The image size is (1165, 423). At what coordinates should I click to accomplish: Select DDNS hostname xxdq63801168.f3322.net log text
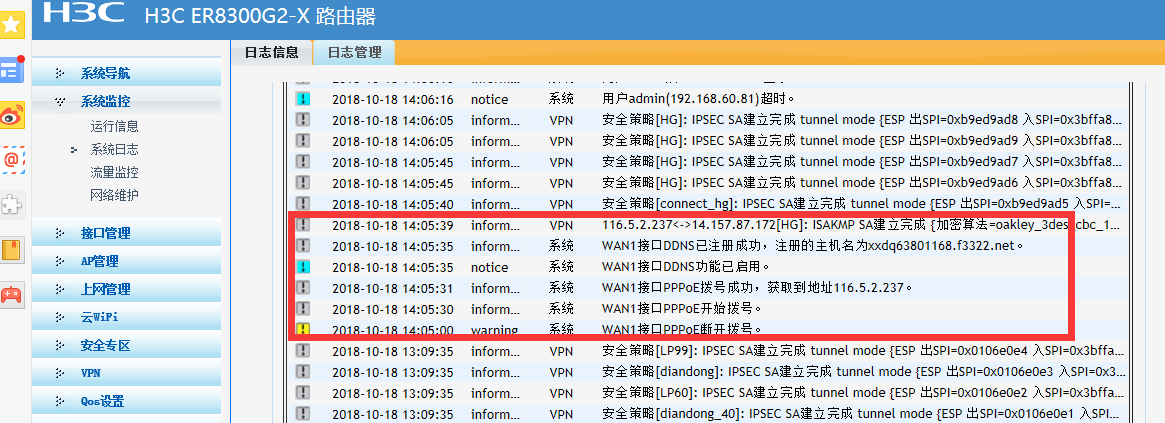(813, 245)
